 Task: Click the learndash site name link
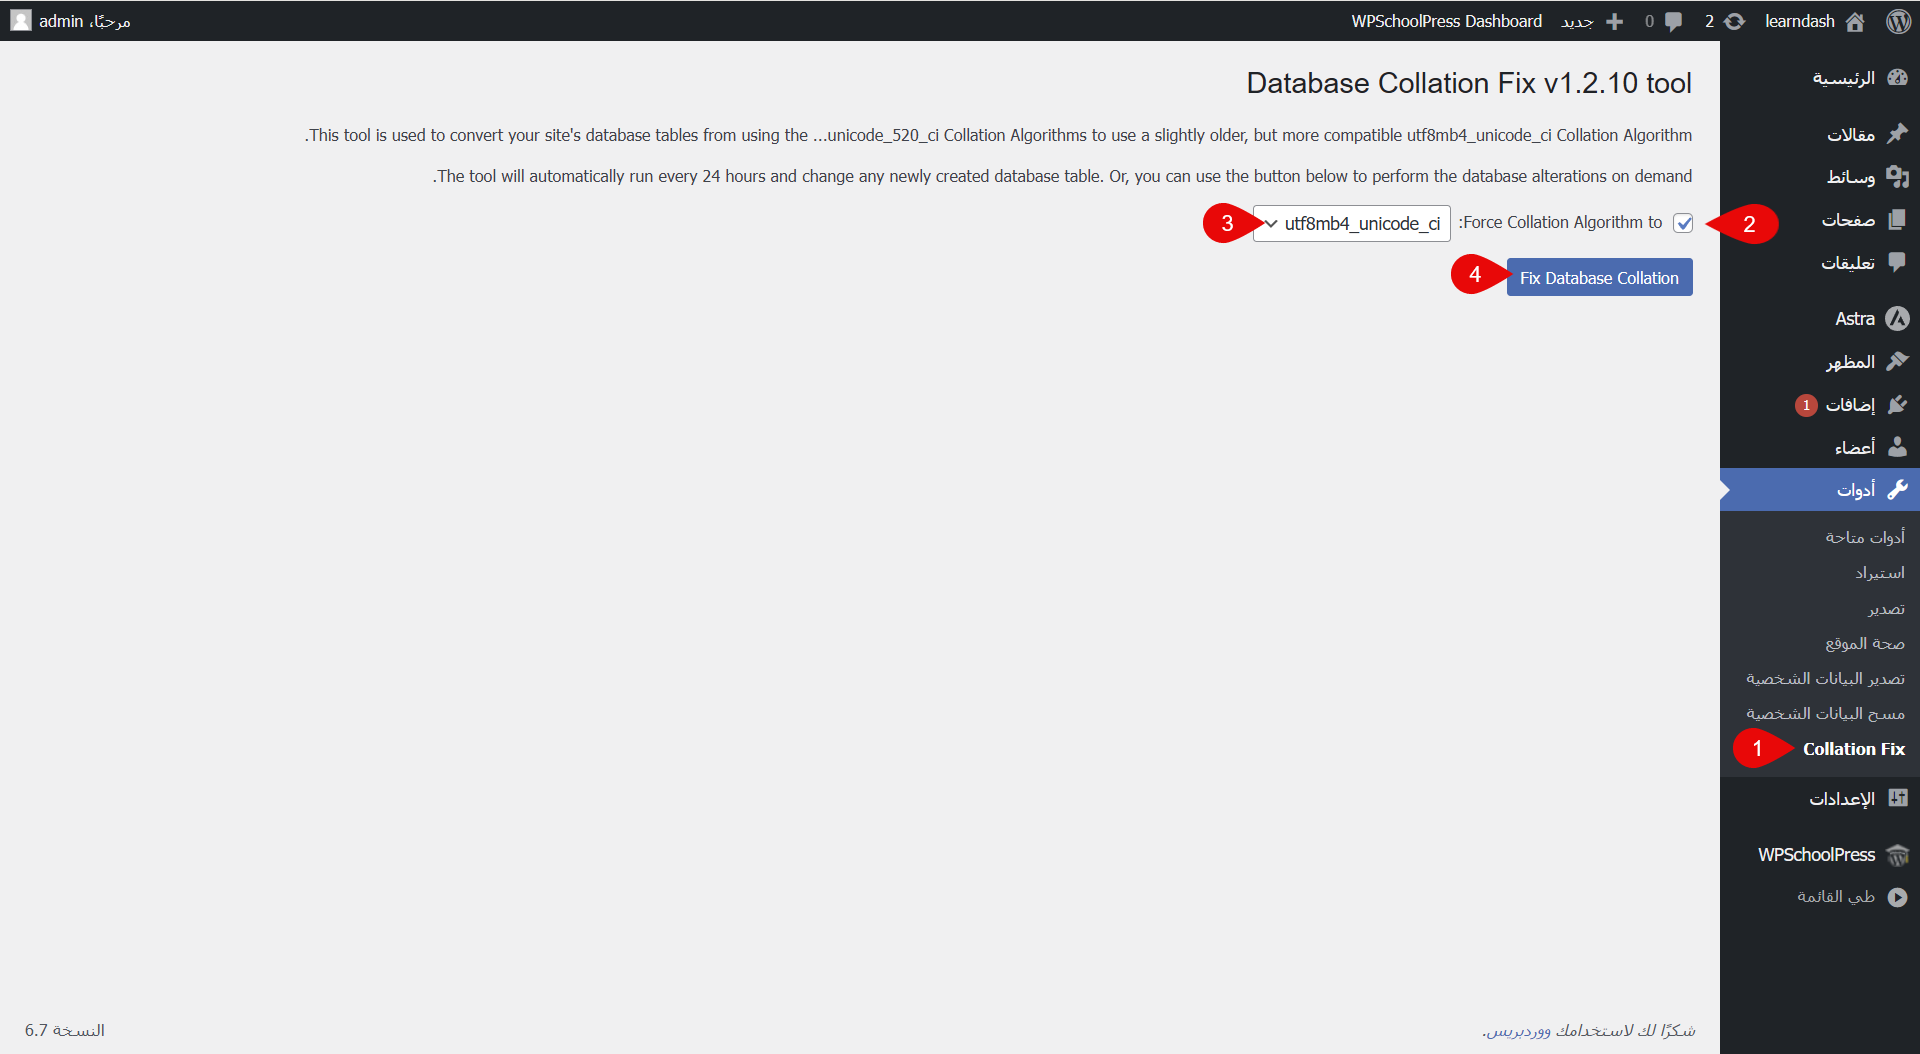point(1800,21)
